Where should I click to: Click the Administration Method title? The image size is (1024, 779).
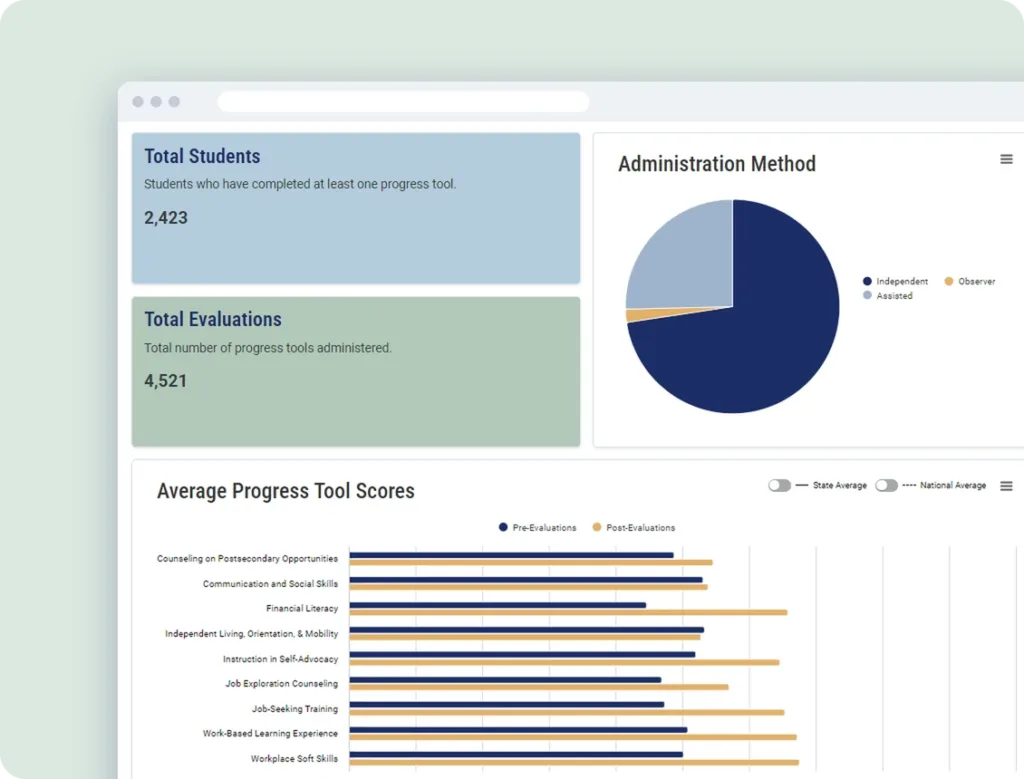[x=717, y=163]
